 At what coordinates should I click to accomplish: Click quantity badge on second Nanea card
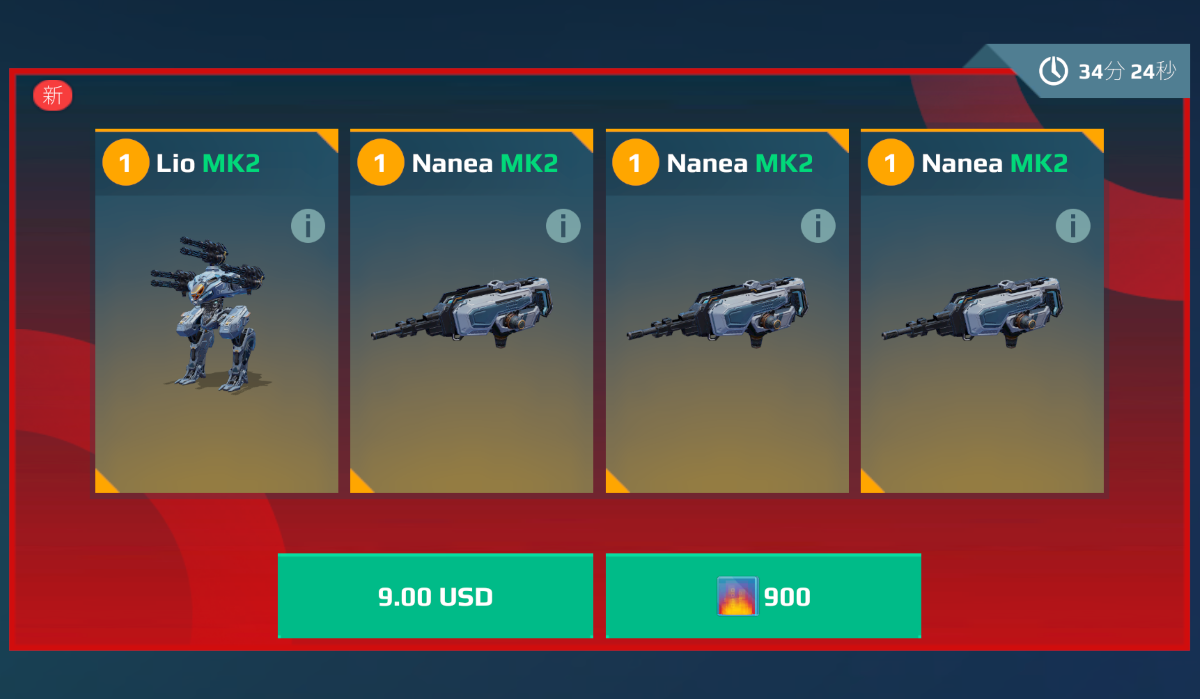pyautogui.click(x=635, y=162)
